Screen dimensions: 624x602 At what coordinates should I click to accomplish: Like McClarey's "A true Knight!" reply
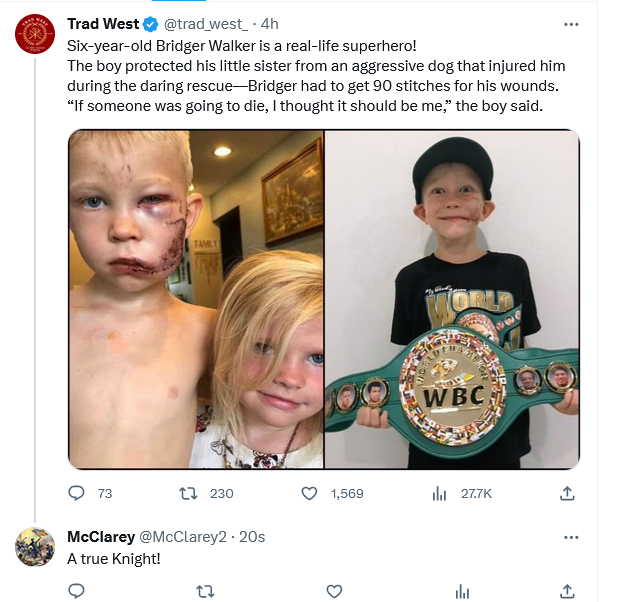pyautogui.click(x=335, y=591)
